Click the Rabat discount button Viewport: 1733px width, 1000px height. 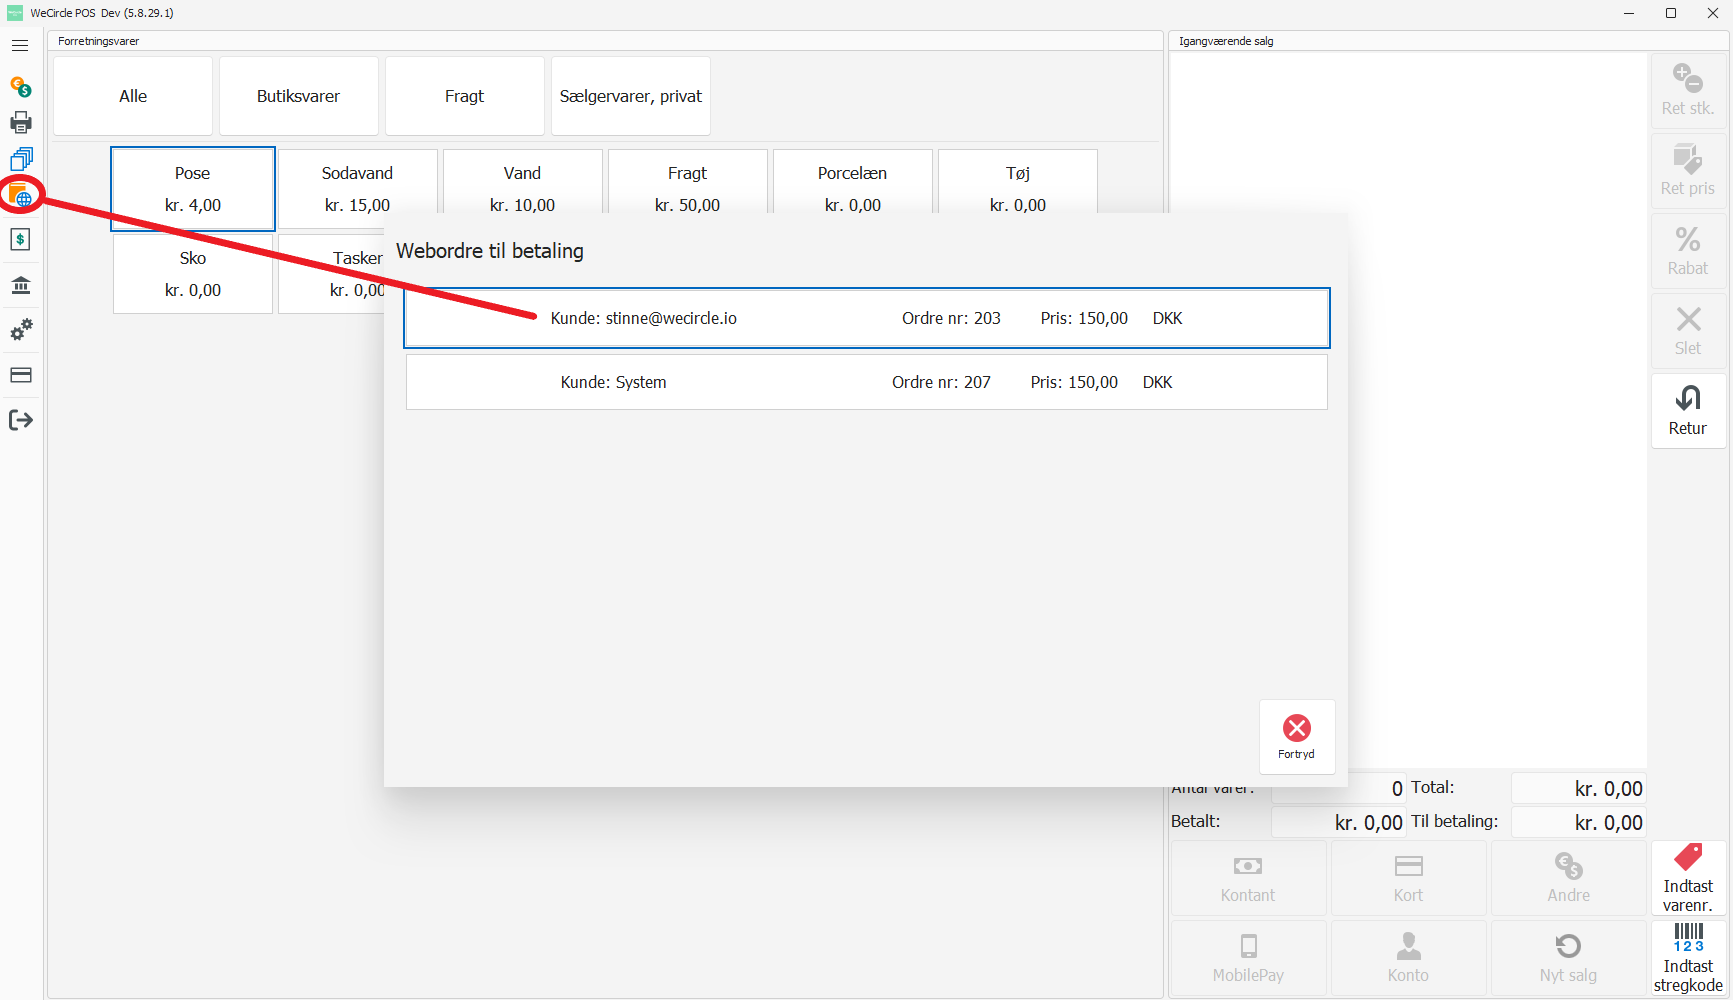pos(1688,250)
